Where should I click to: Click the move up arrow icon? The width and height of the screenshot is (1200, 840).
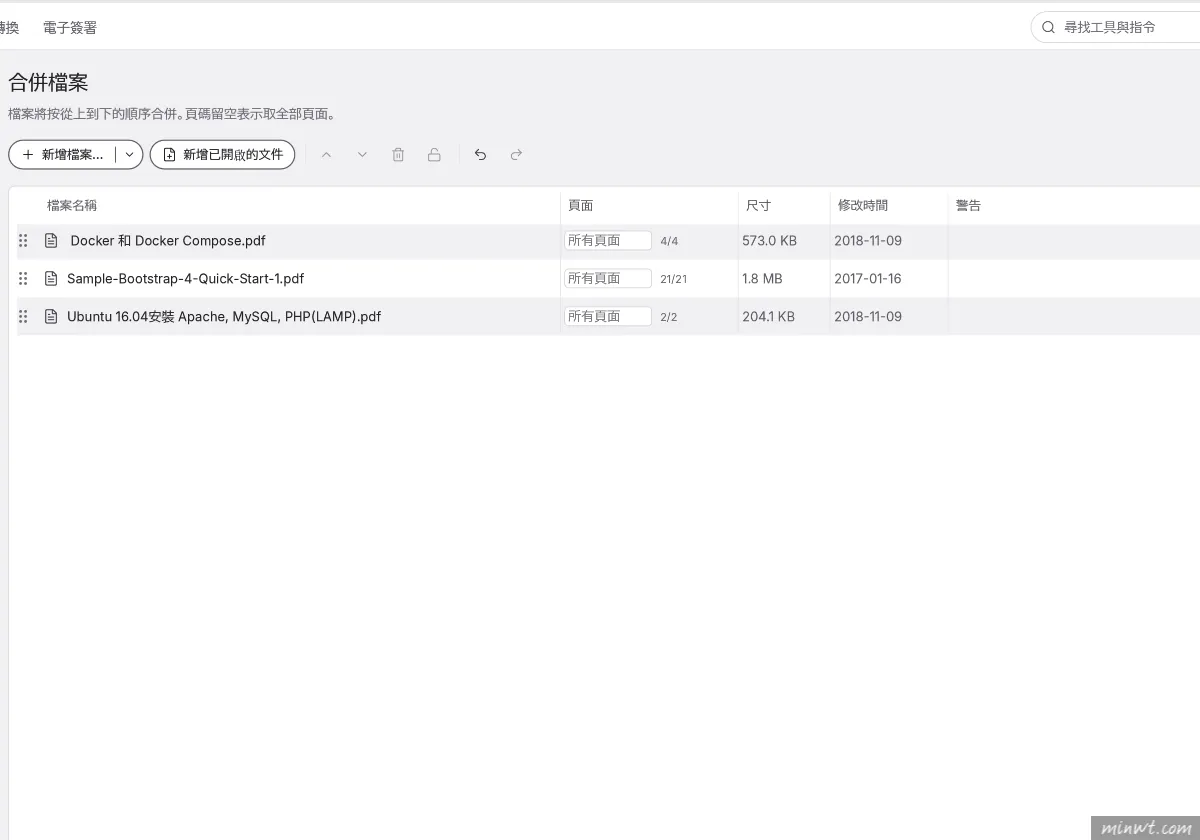pyautogui.click(x=326, y=155)
